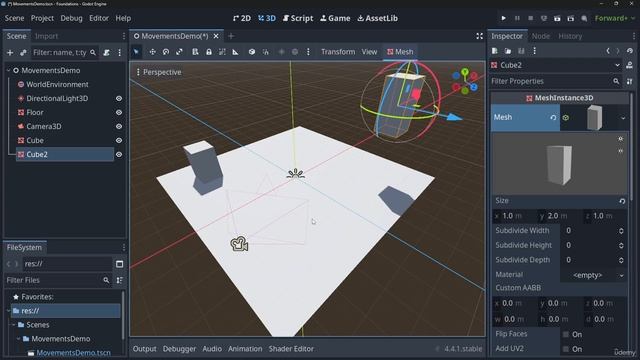Stop the running project
Screen dimensions: 640x360
(x=531, y=18)
